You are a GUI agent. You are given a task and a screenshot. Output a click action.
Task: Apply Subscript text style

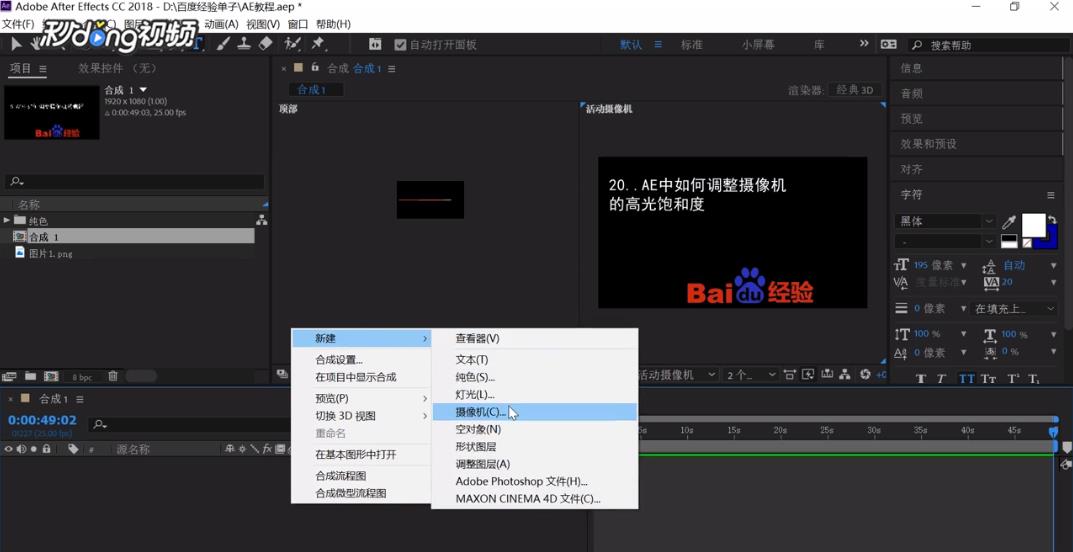(1033, 379)
